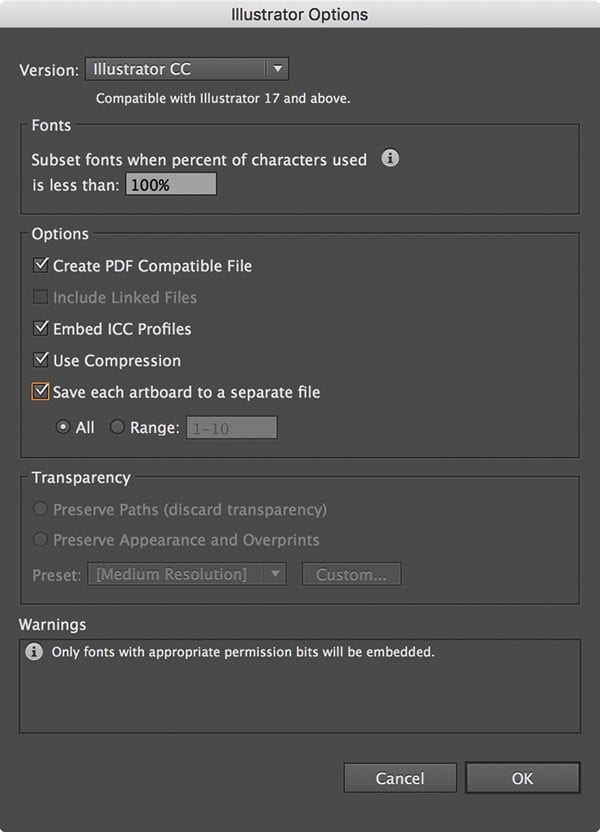Click the Illustrator Options title bar

(300, 14)
